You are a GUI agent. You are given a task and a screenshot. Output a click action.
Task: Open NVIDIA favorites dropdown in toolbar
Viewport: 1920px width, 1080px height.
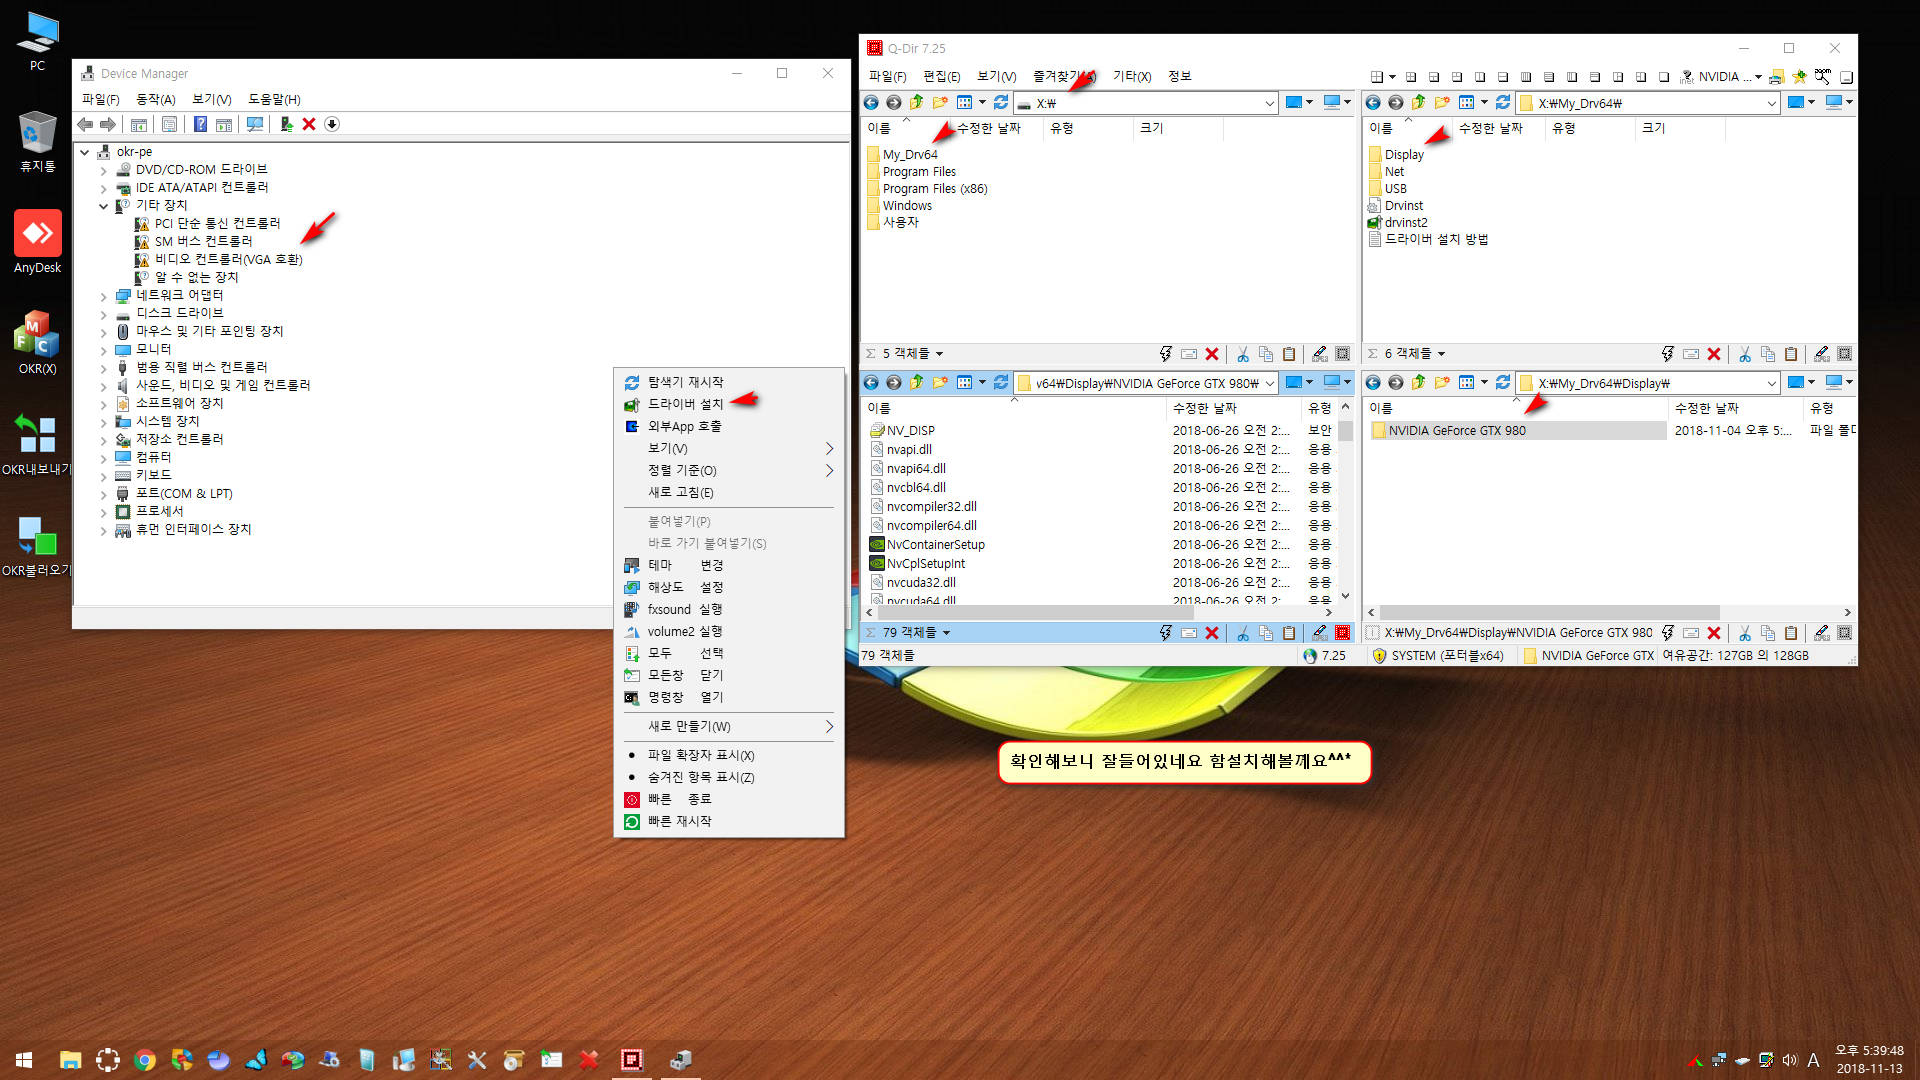(x=1758, y=77)
